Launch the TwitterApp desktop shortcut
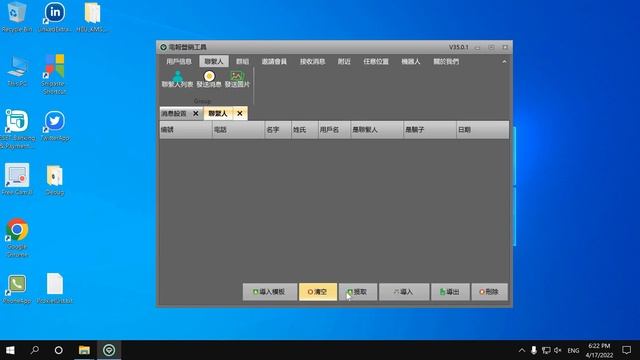The width and height of the screenshot is (640, 360). tap(55, 126)
